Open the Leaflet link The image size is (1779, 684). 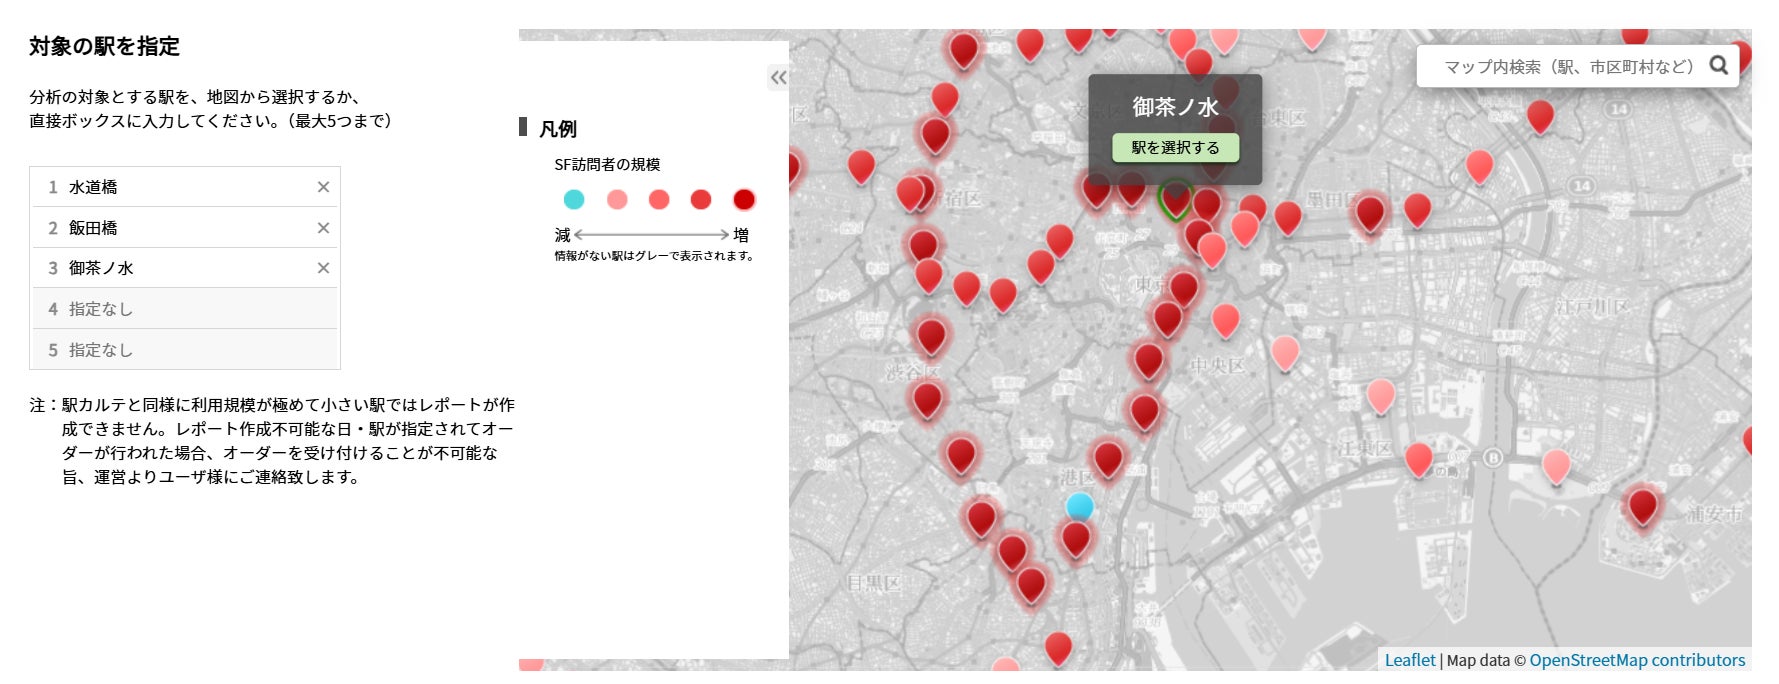(x=1409, y=660)
